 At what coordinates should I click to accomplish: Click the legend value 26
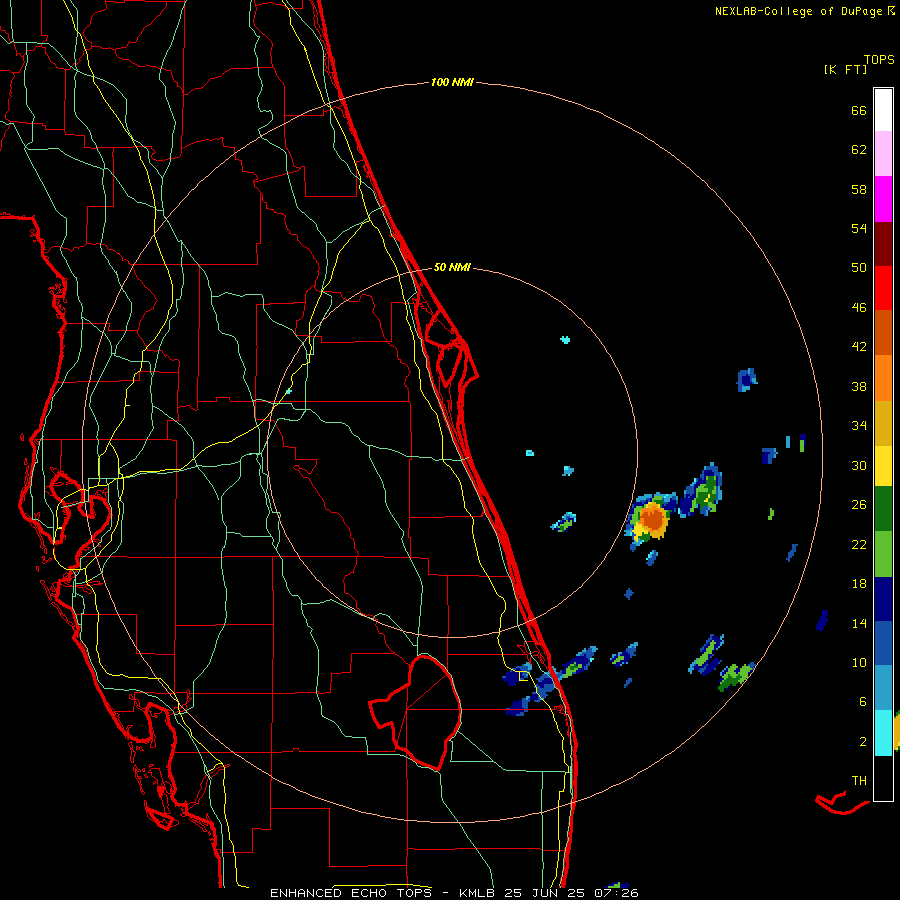pos(859,505)
